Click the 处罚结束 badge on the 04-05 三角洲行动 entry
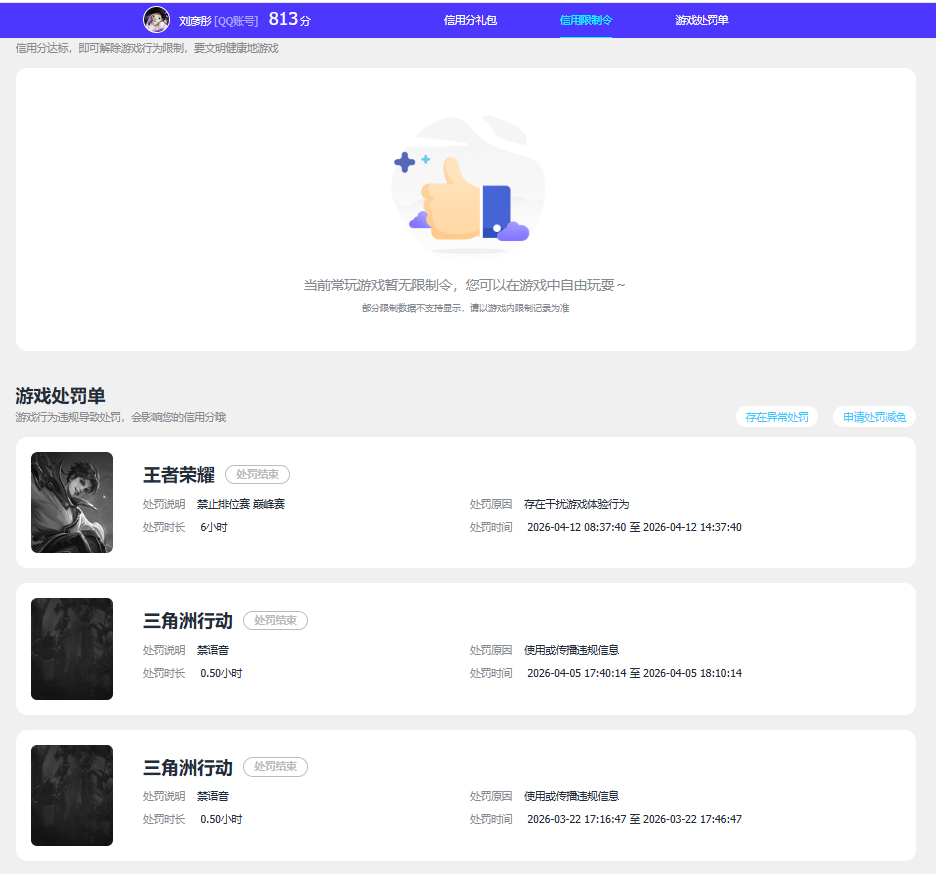The height and width of the screenshot is (874, 936). point(275,621)
